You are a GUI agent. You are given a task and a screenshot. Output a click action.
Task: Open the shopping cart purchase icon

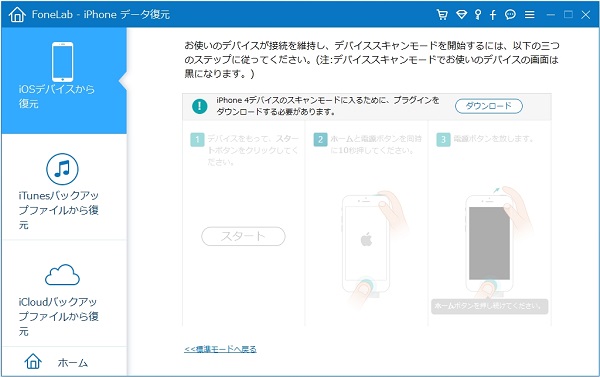click(x=442, y=15)
